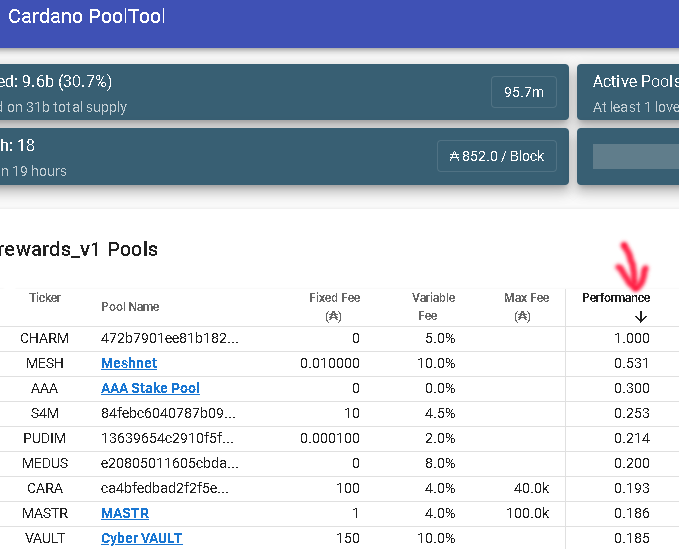Select the PUDIM ticker cell
679x549 pixels.
point(45,439)
